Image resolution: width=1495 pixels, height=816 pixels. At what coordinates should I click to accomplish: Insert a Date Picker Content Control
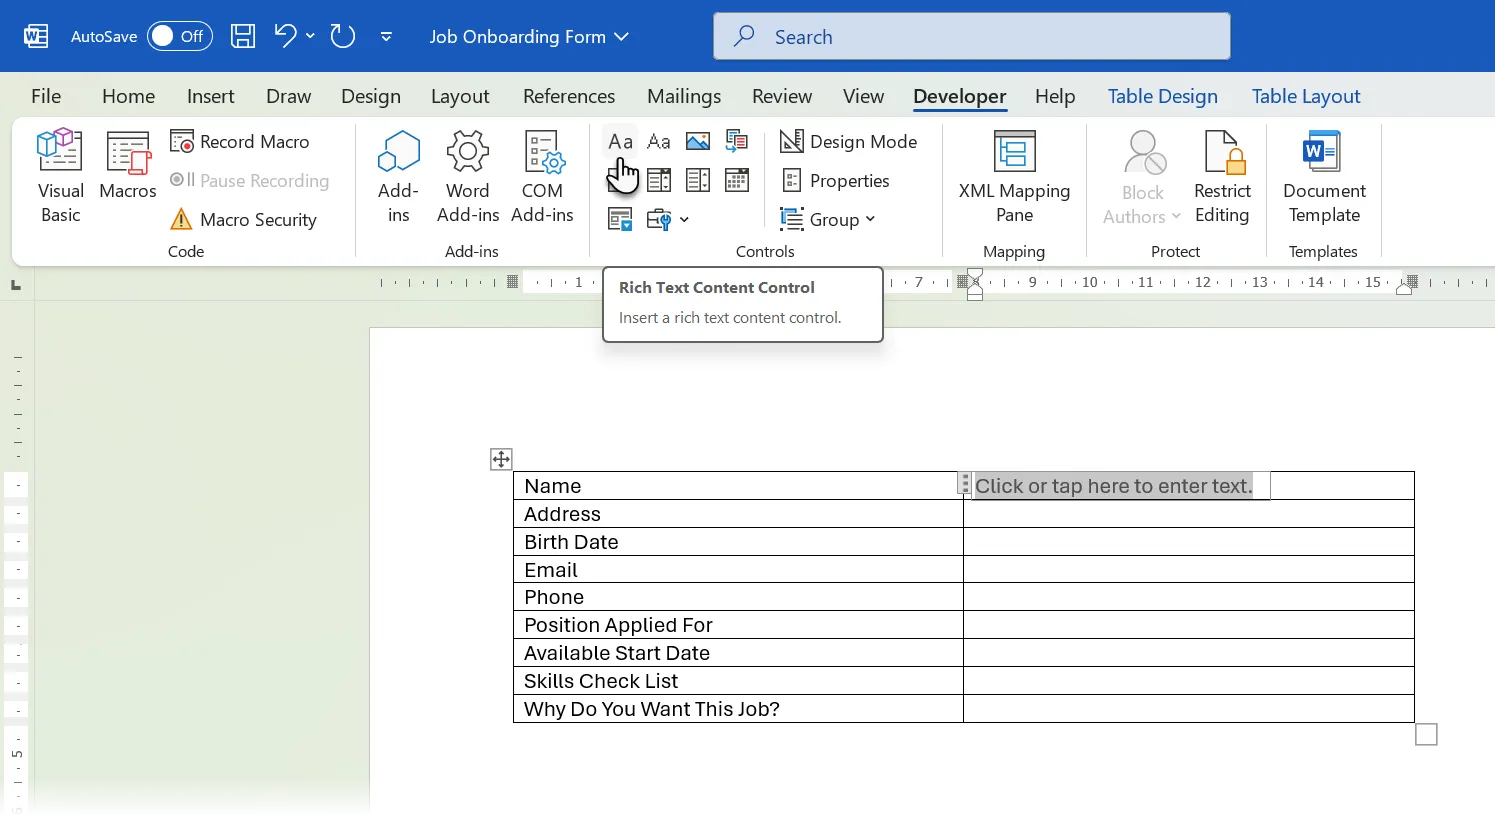coord(737,181)
